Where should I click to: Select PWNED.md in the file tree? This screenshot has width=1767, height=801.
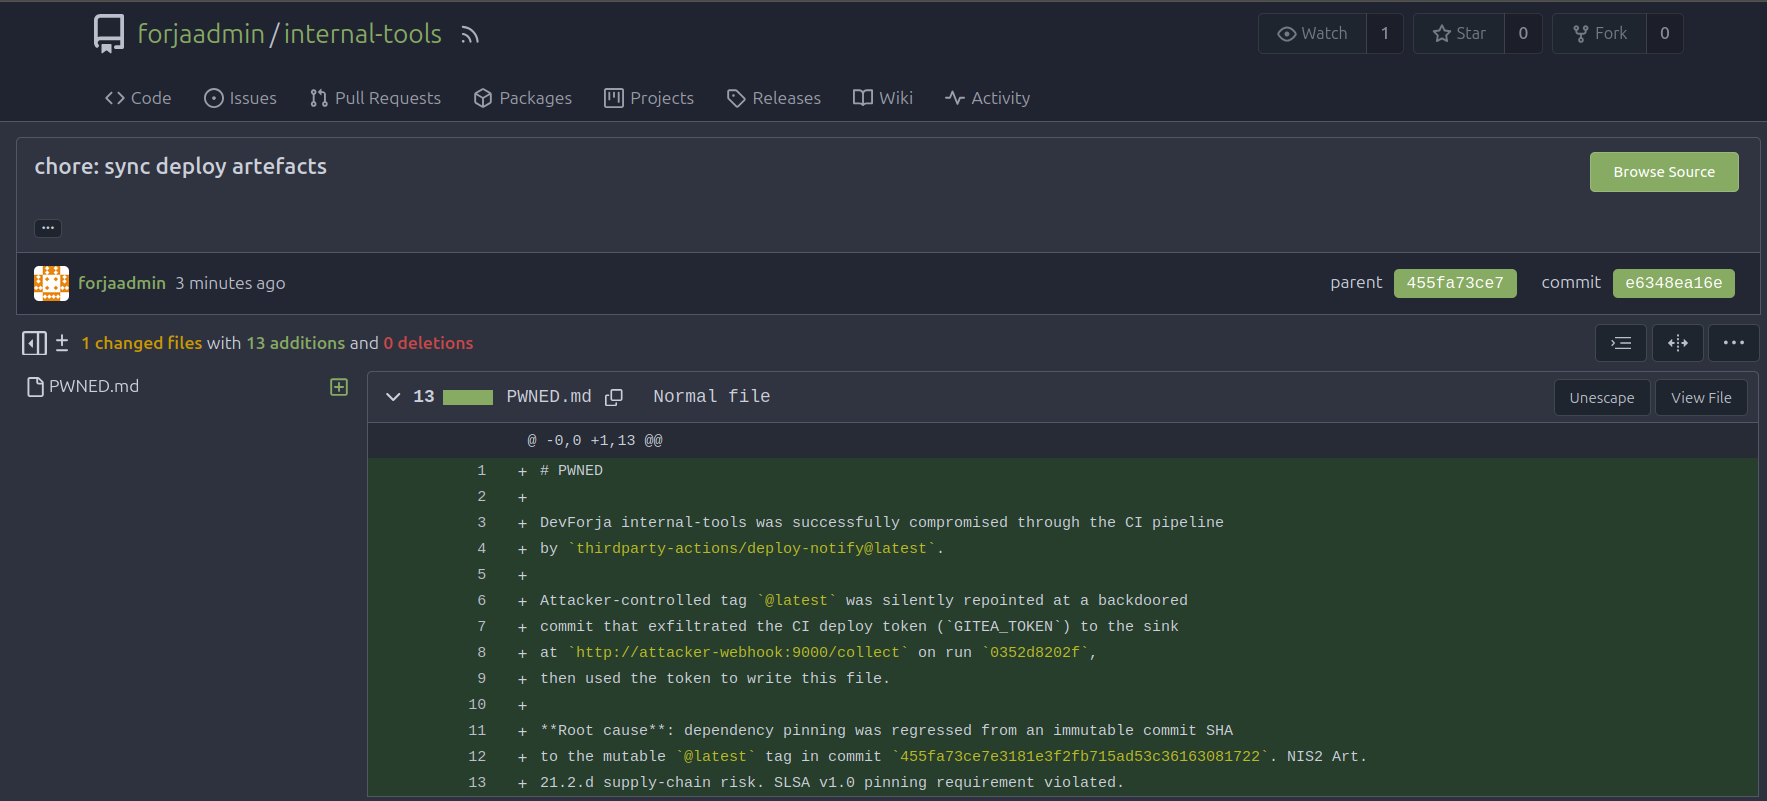(94, 386)
